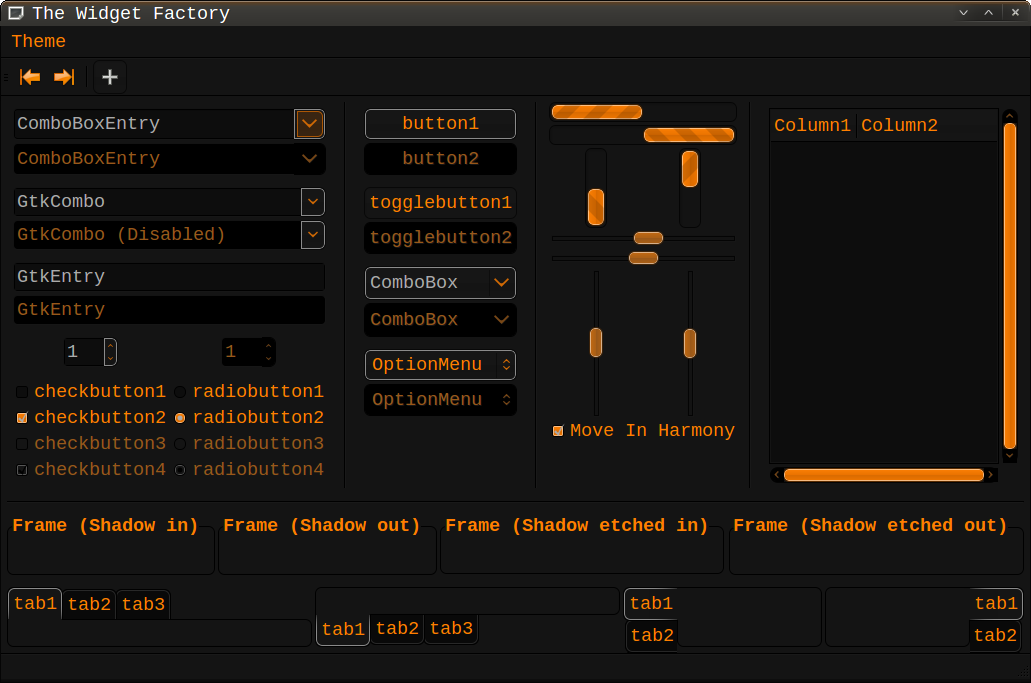The image size is (1031, 683).
Task: Click the Frame (Shadow etched out) label
Action: [870, 526]
